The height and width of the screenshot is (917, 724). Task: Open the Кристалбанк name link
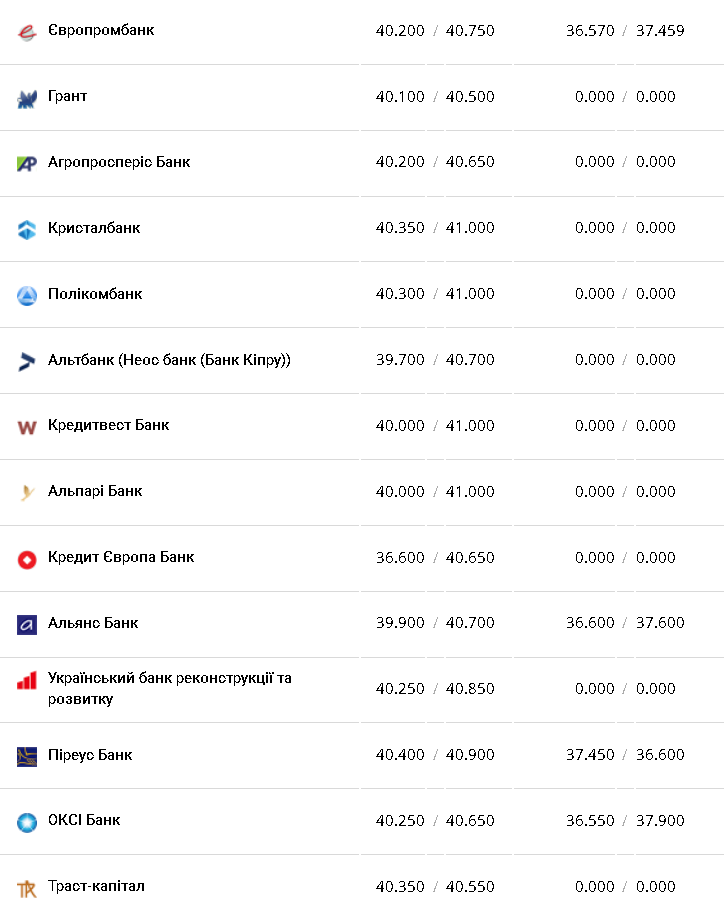[x=94, y=228]
